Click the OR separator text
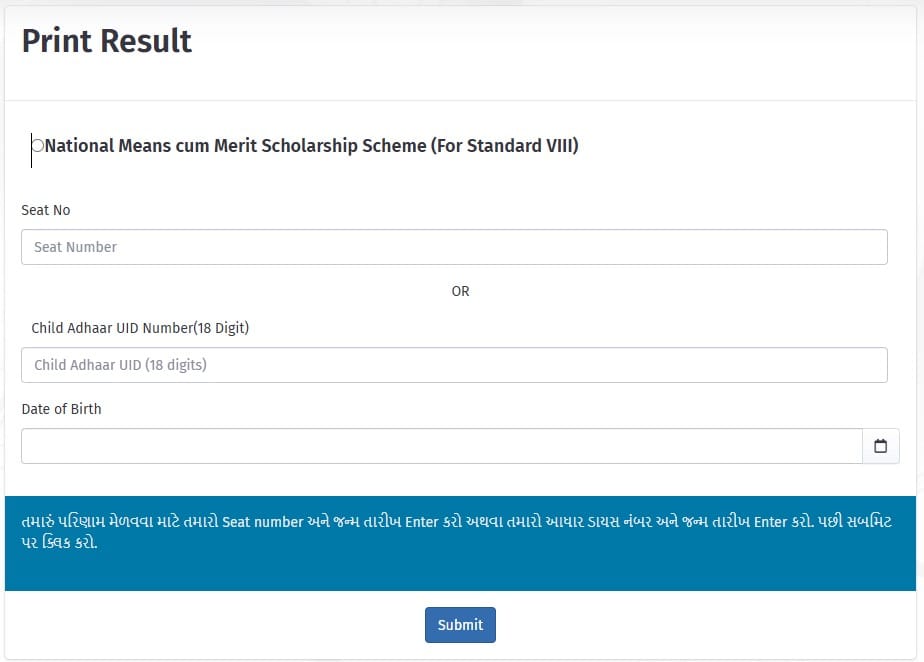The width and height of the screenshot is (924, 662). tap(460, 291)
